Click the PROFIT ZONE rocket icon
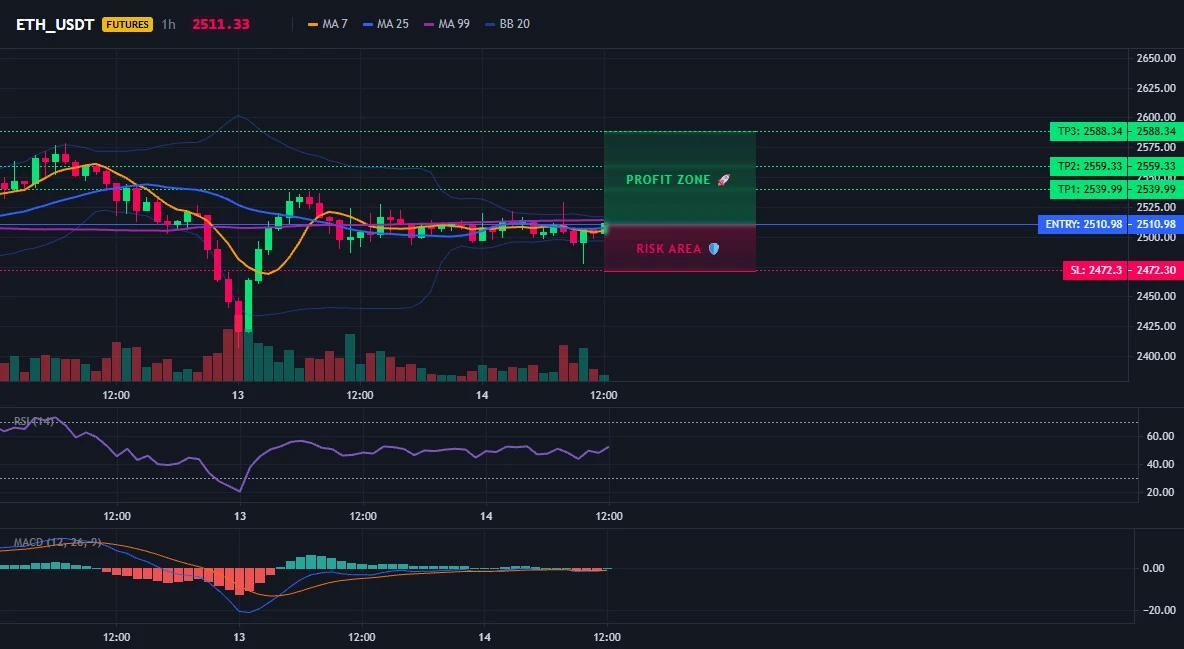This screenshot has width=1184, height=649. point(723,180)
